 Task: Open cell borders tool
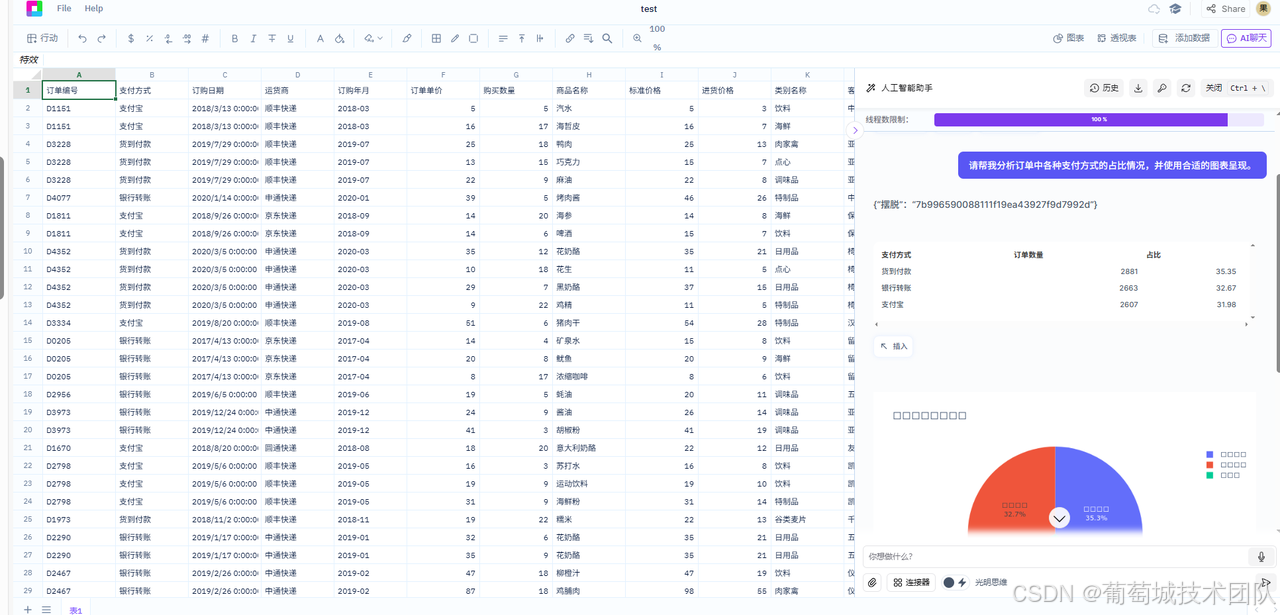click(436, 38)
